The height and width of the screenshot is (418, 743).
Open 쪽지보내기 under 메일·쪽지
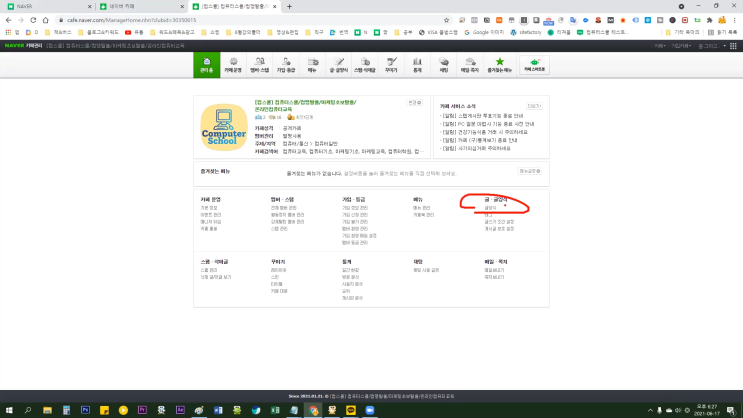494,277
